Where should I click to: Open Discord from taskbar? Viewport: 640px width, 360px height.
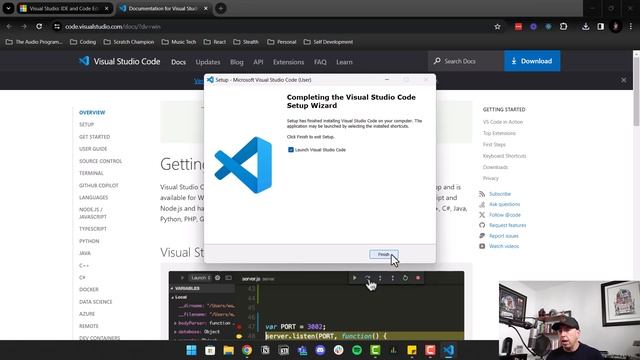click(320, 350)
